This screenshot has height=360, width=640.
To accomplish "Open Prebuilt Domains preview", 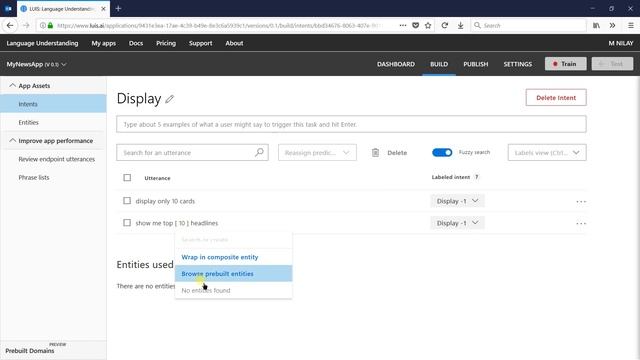I will click(29, 351).
